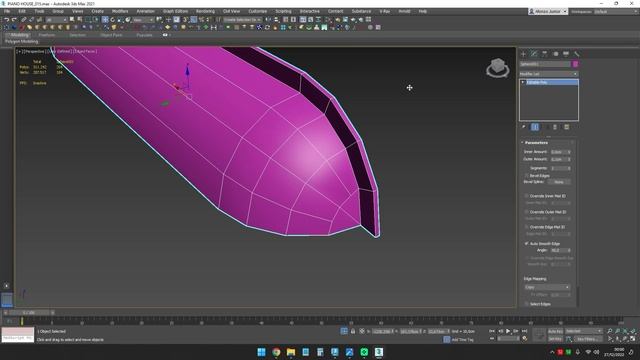The width and height of the screenshot is (640, 360).
Task: Open the Create tab in command panel
Action: (524, 54)
